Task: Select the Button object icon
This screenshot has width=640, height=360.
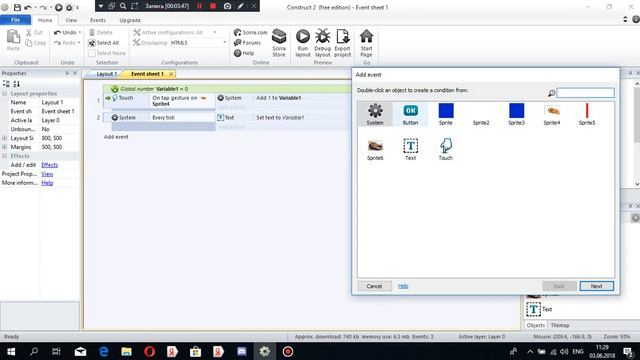Action: [410, 114]
